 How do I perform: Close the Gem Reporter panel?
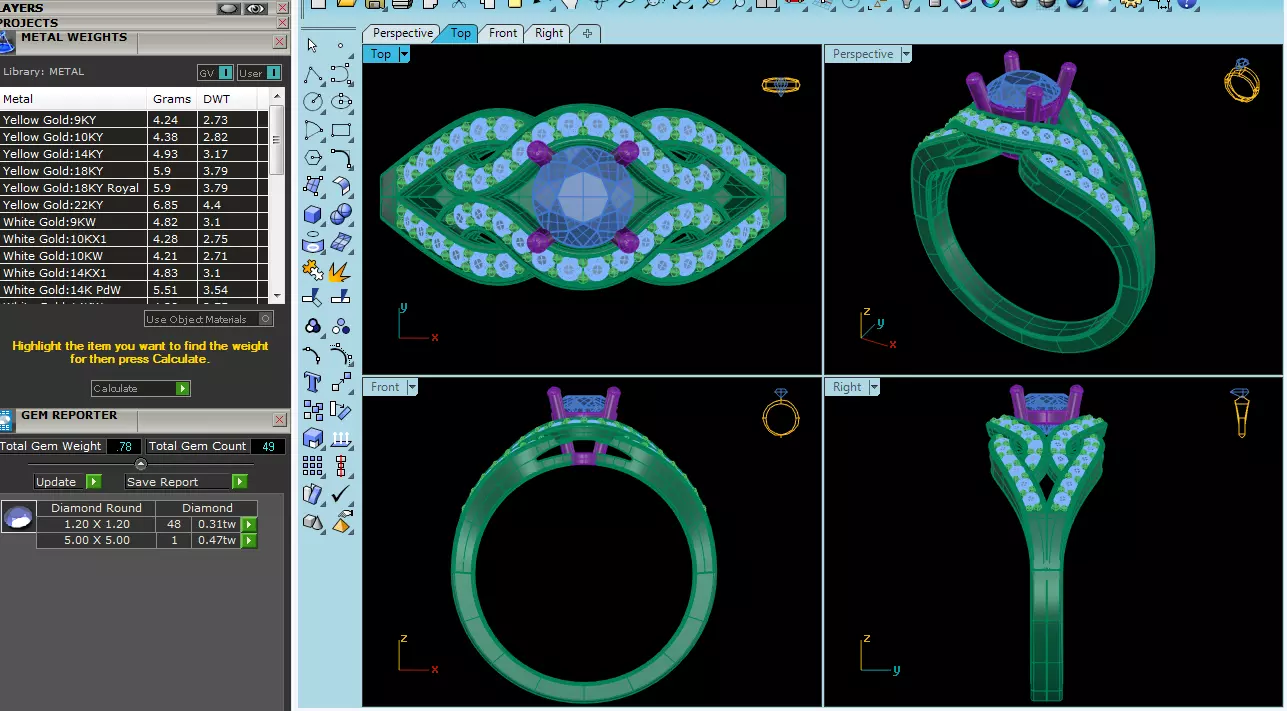(280, 420)
